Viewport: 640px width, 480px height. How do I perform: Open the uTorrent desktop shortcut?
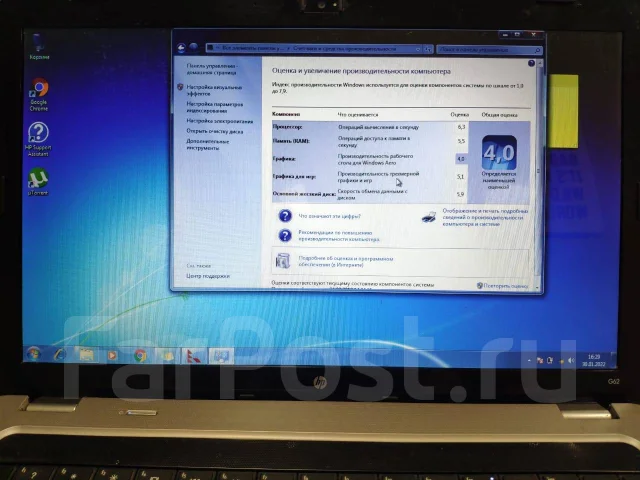pyautogui.click(x=38, y=182)
